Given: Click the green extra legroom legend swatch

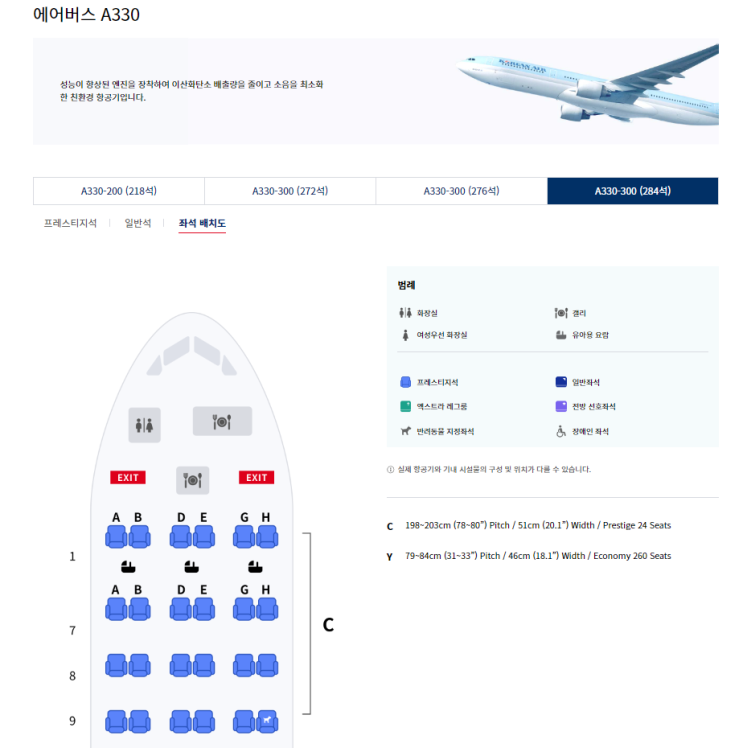Looking at the screenshot, I should [x=405, y=406].
